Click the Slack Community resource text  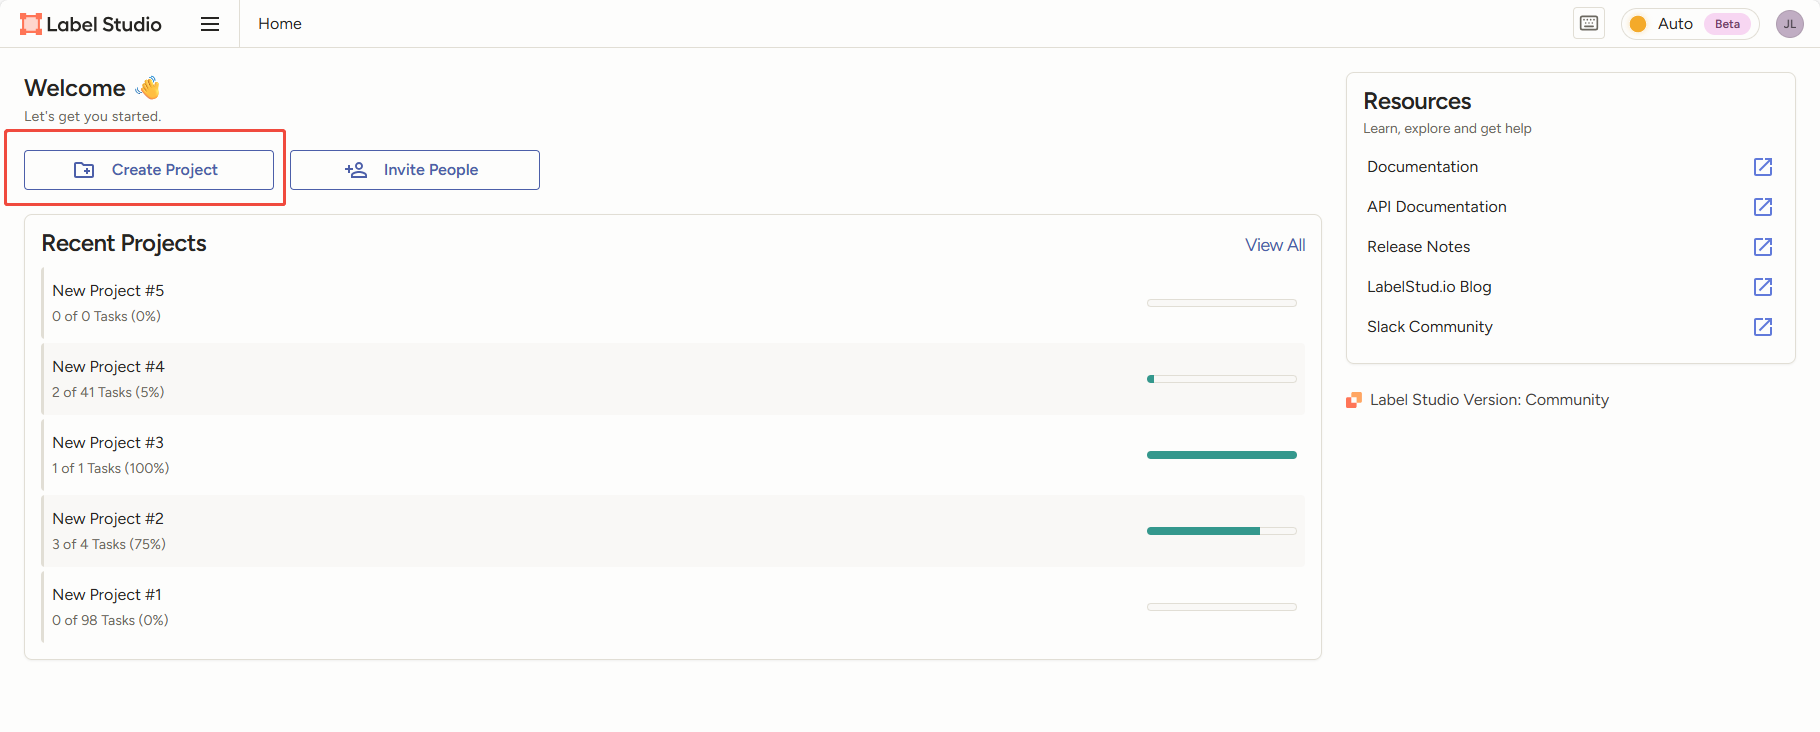click(x=1429, y=327)
